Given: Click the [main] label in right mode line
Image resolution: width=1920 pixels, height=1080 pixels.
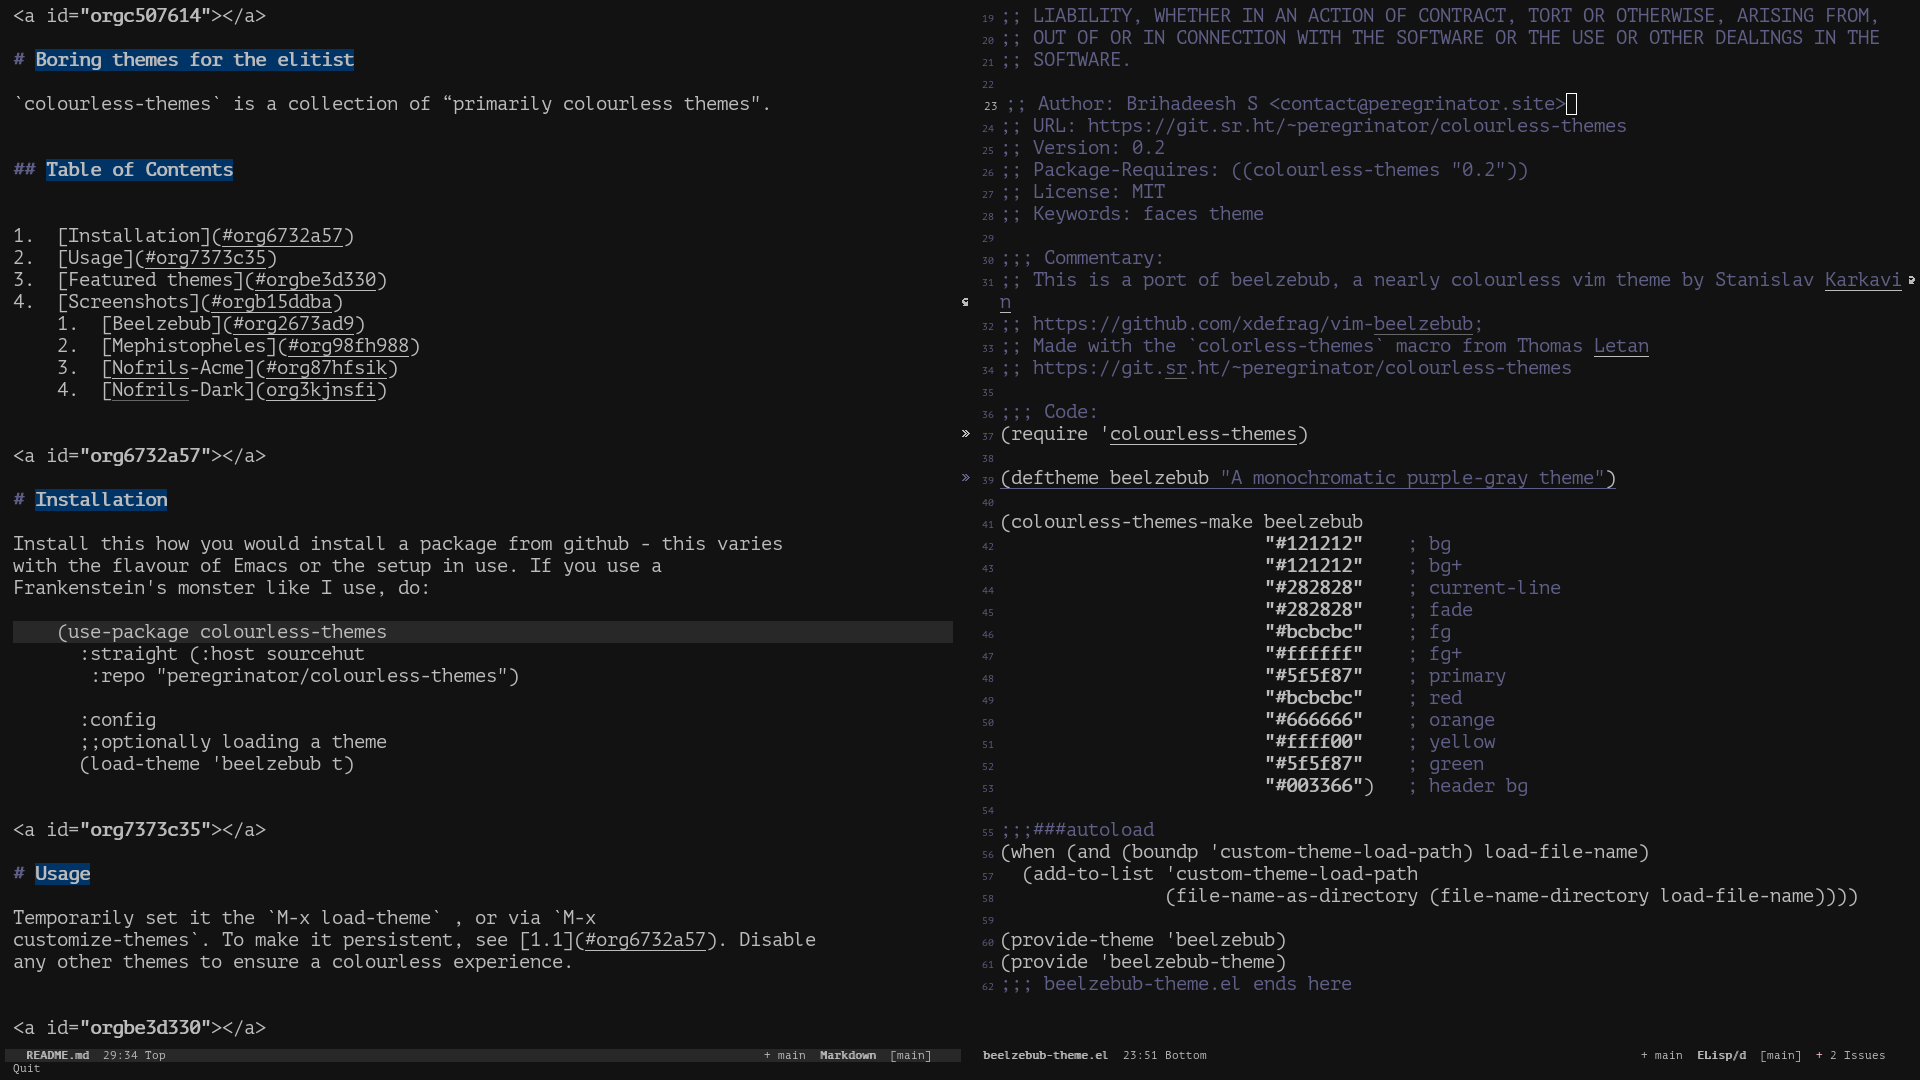Looking at the screenshot, I should tap(1780, 1055).
